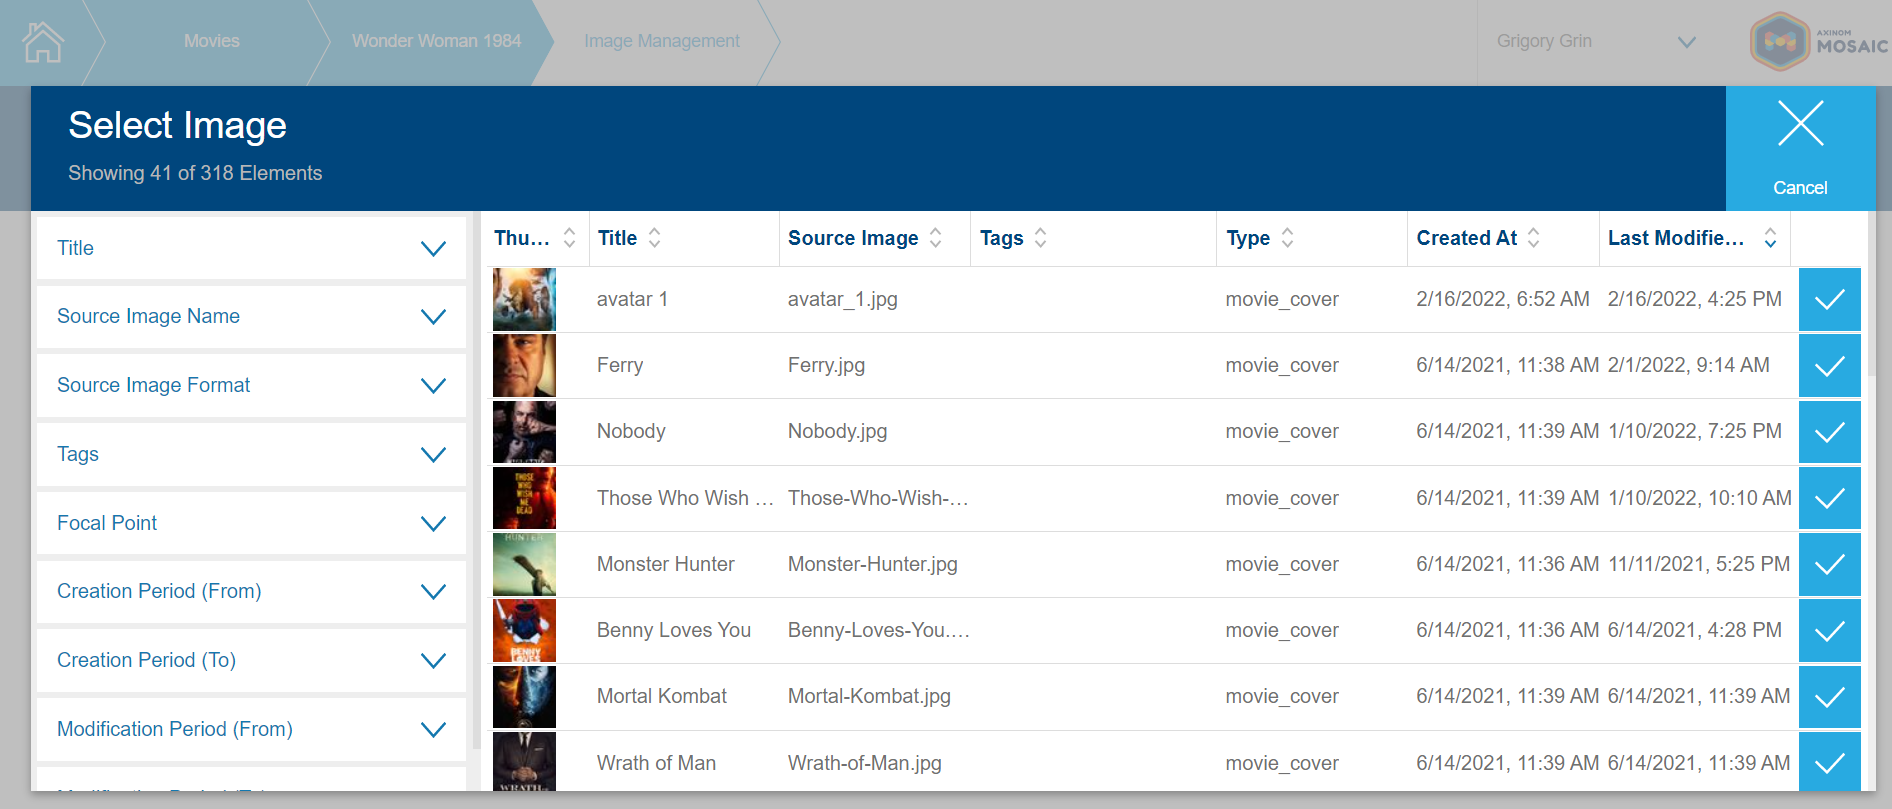Sort the Tags column
Image resolution: width=1892 pixels, height=809 pixels.
point(1040,238)
